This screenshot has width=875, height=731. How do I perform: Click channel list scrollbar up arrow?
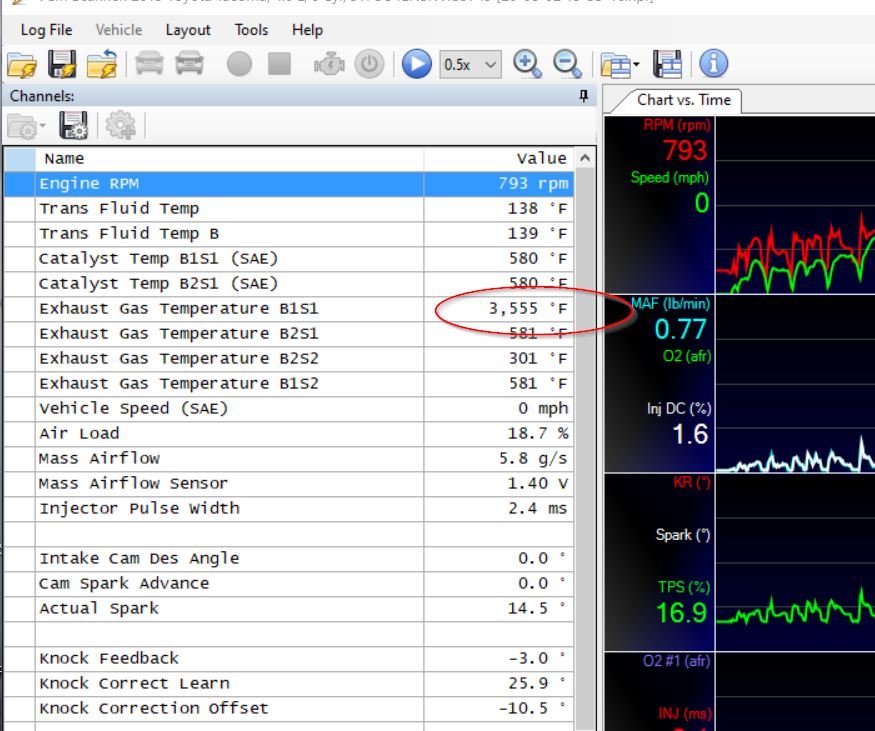tap(585, 158)
